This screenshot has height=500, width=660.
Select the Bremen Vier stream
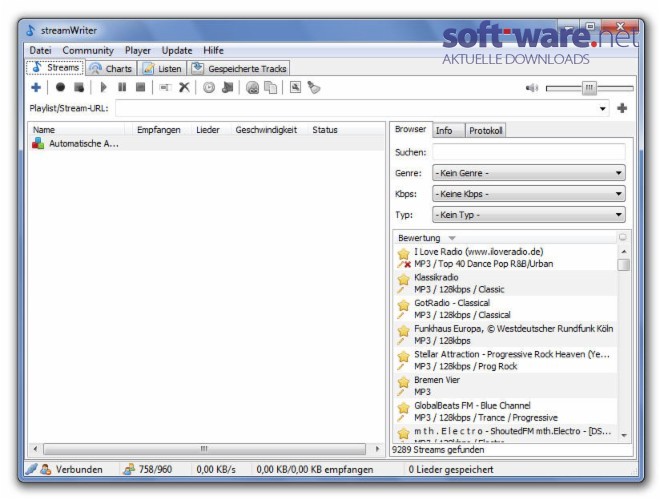click(506, 386)
